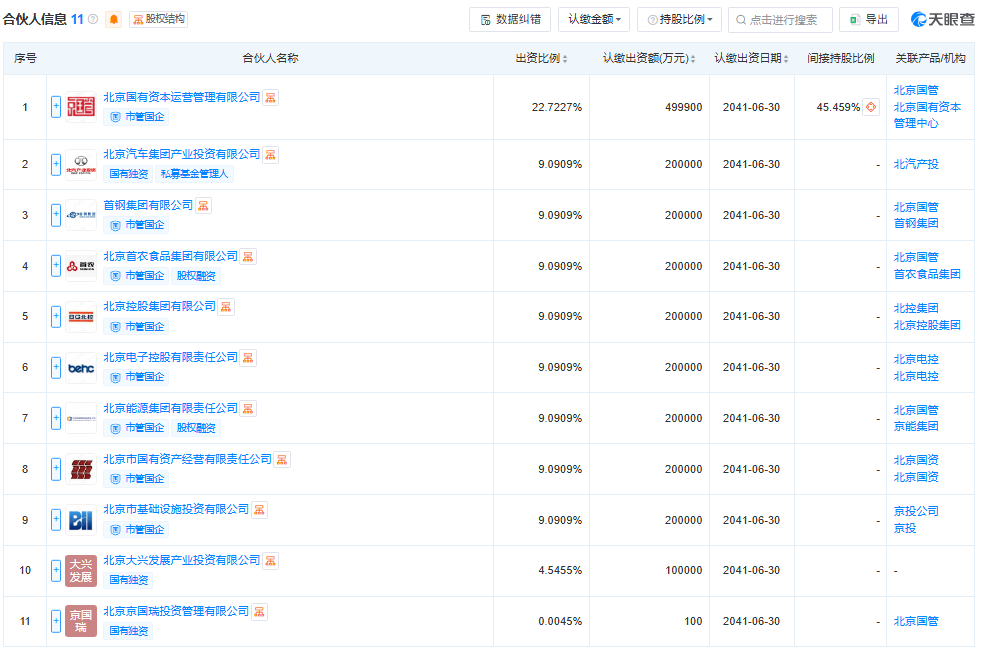Image resolution: width=988 pixels, height=654 pixels.
Task: Click 股权融资 tag under 北京首农食品集团
Action: tap(196, 276)
